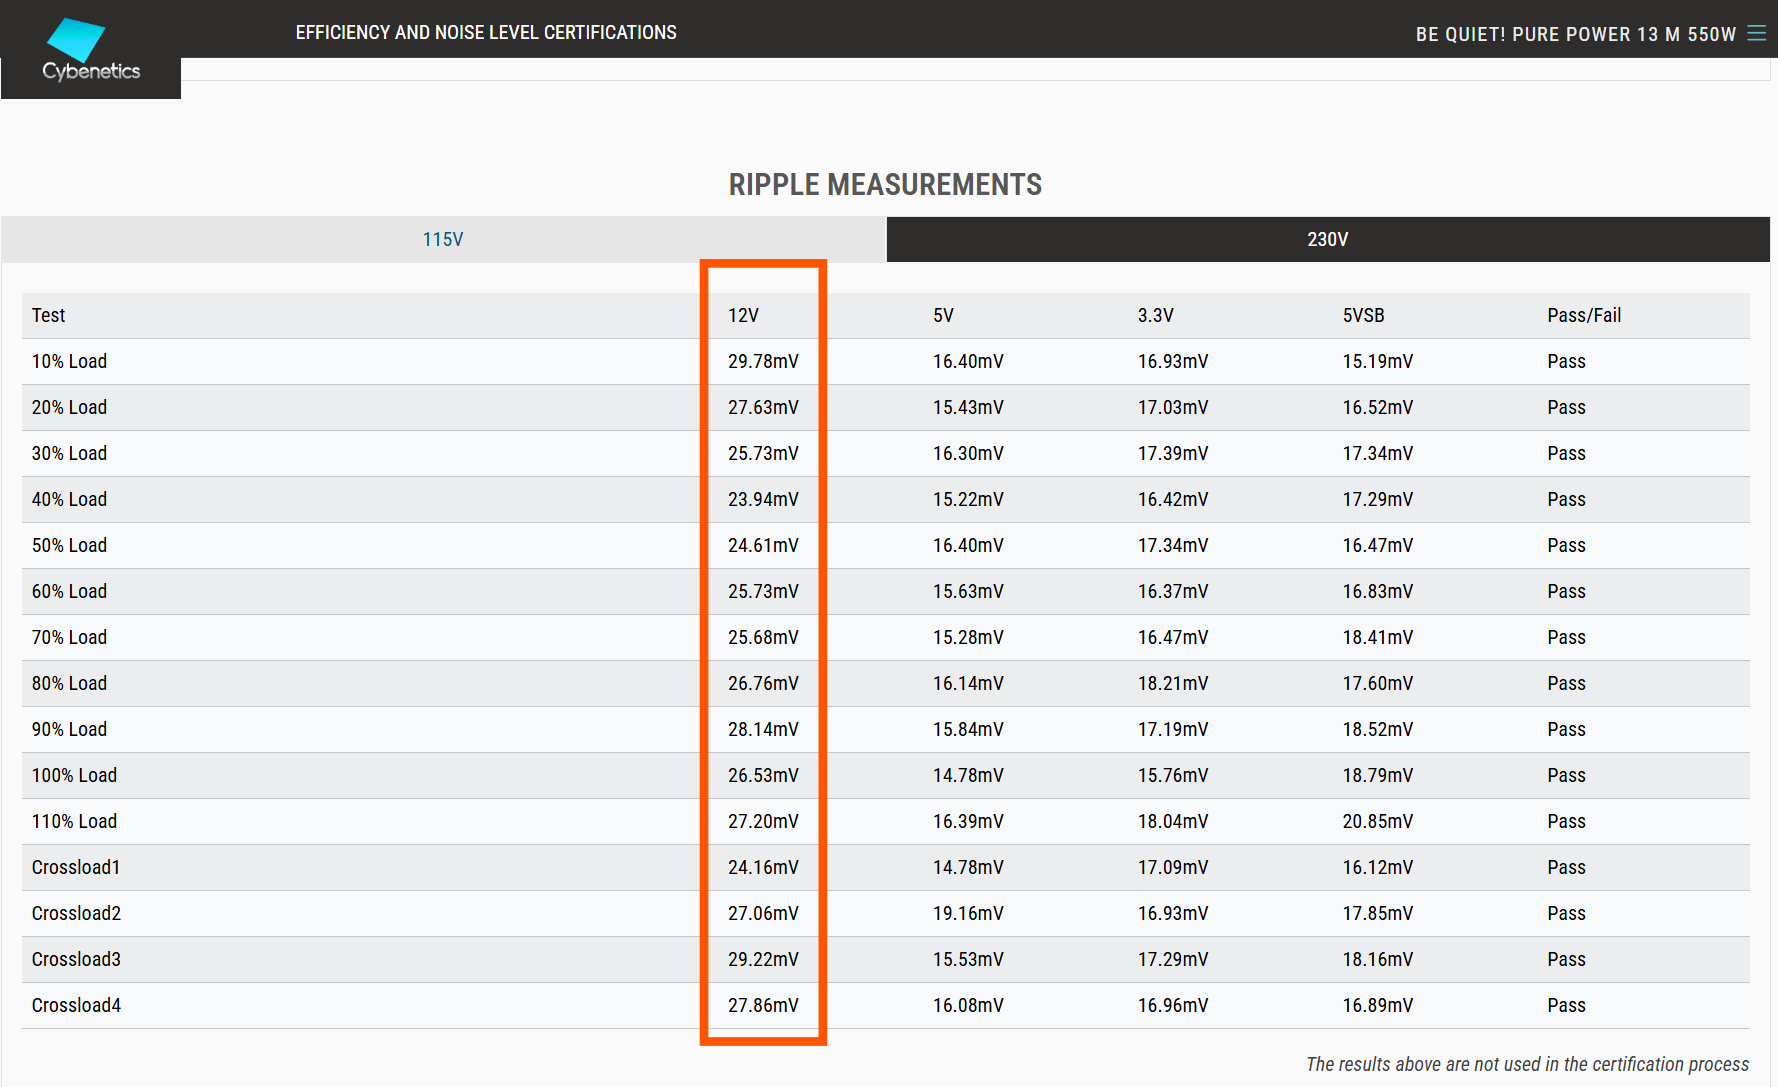Select the Crossload4 row label

click(76, 1005)
